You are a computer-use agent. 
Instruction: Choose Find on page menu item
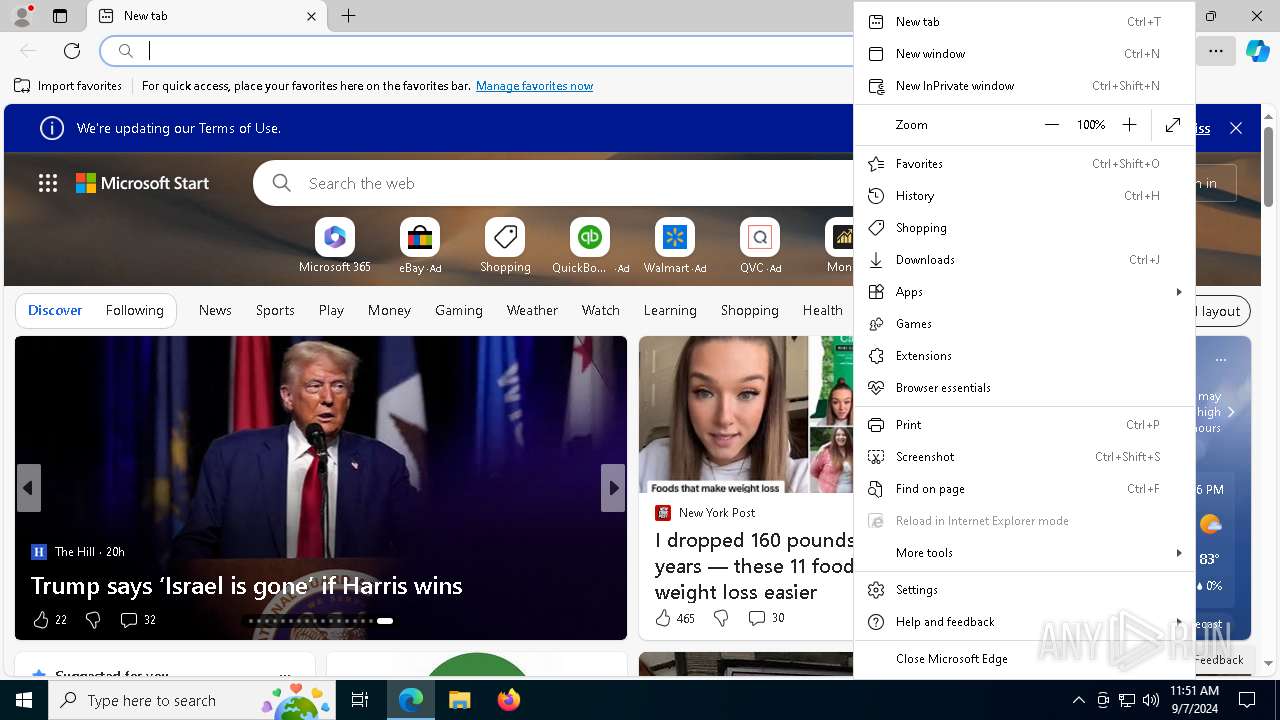tap(1025, 488)
